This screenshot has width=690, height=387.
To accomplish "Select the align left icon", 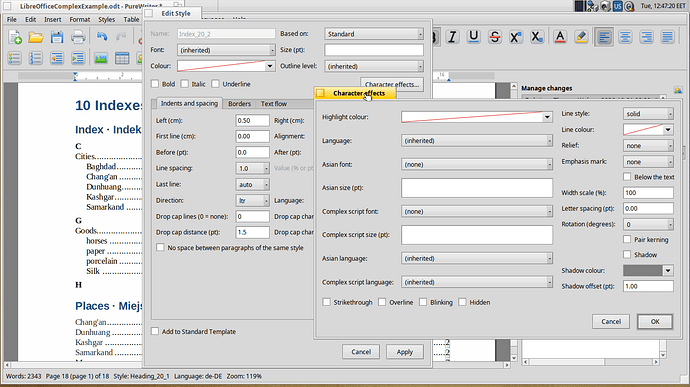I will coord(604,37).
